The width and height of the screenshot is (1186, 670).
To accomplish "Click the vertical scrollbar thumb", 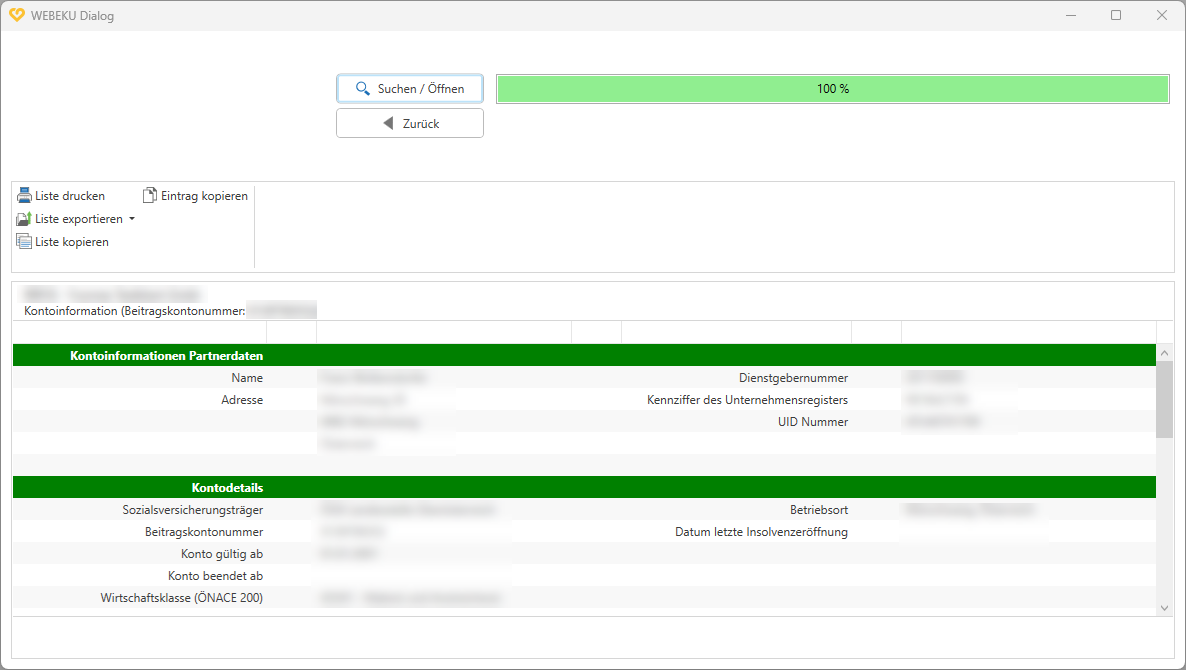I will 1164,400.
